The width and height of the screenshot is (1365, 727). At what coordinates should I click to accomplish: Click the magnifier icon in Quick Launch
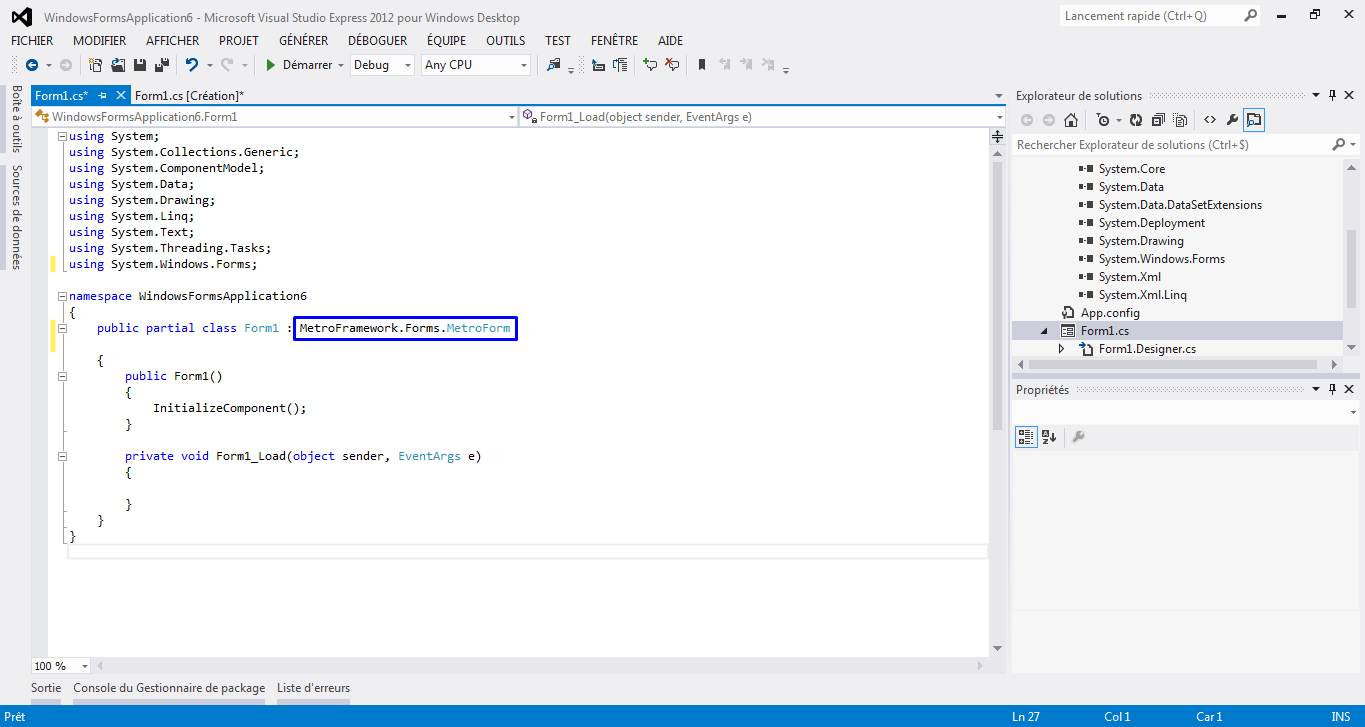1250,16
